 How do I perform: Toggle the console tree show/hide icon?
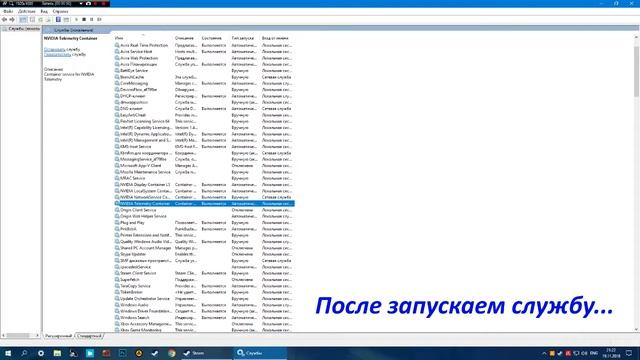(x=23, y=20)
